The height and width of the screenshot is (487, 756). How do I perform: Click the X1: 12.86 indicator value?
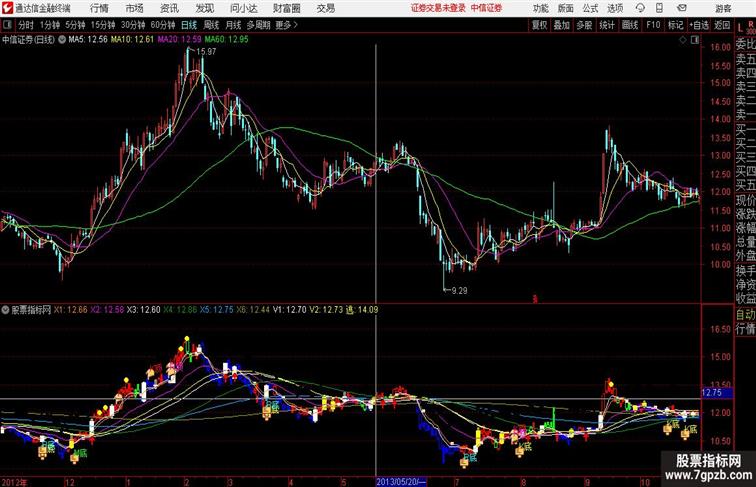pos(70,310)
